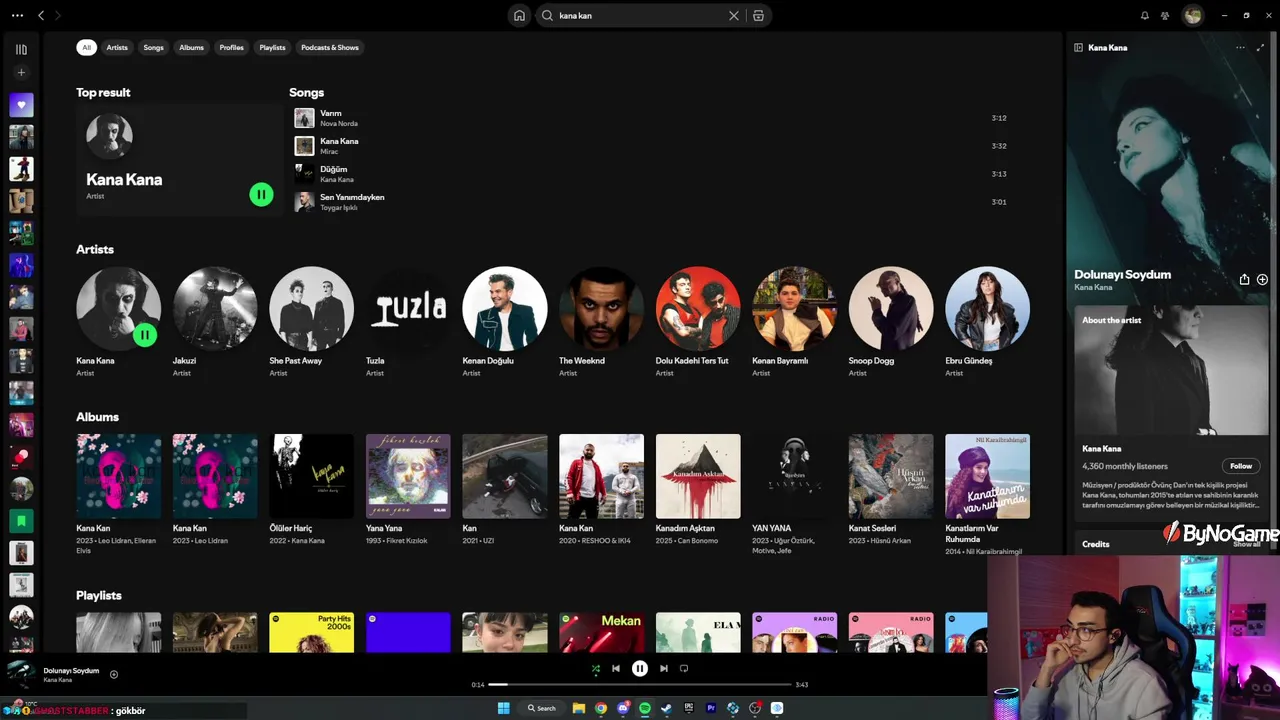Open the Mekan playlist
This screenshot has width=1280, height=720.
pyautogui.click(x=601, y=633)
